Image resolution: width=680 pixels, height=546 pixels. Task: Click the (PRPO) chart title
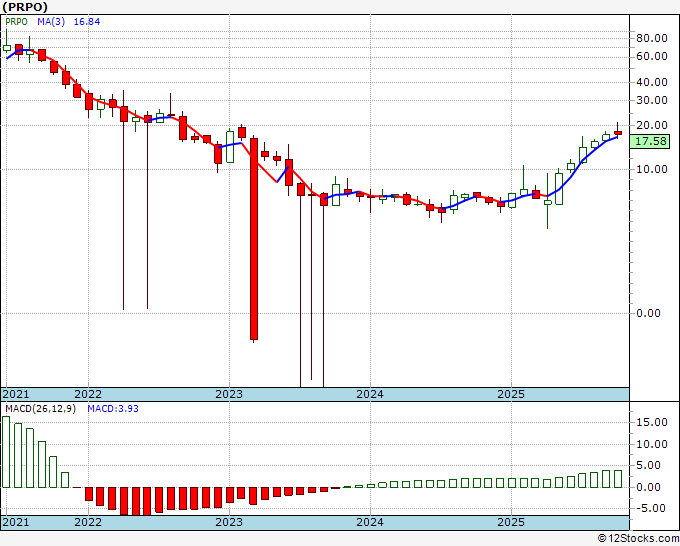click(x=25, y=7)
